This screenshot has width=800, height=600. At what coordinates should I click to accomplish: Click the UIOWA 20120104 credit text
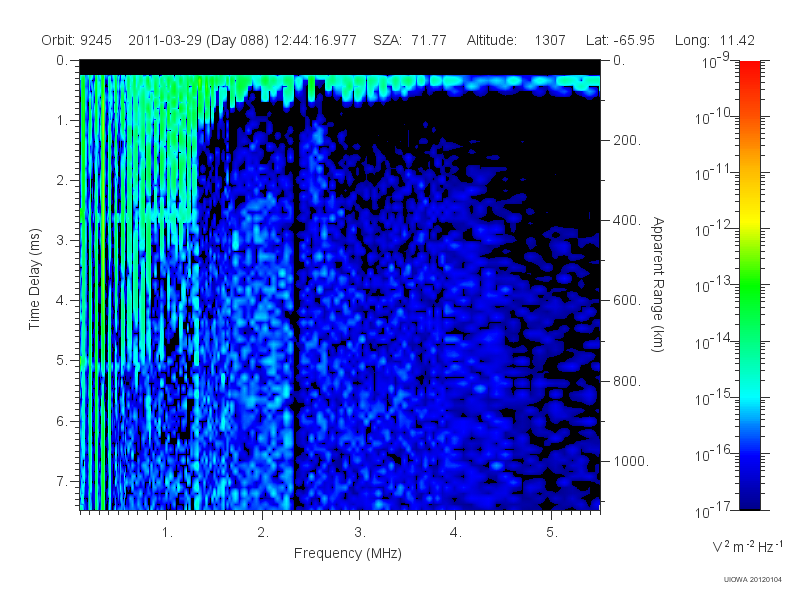pyautogui.click(x=753, y=580)
